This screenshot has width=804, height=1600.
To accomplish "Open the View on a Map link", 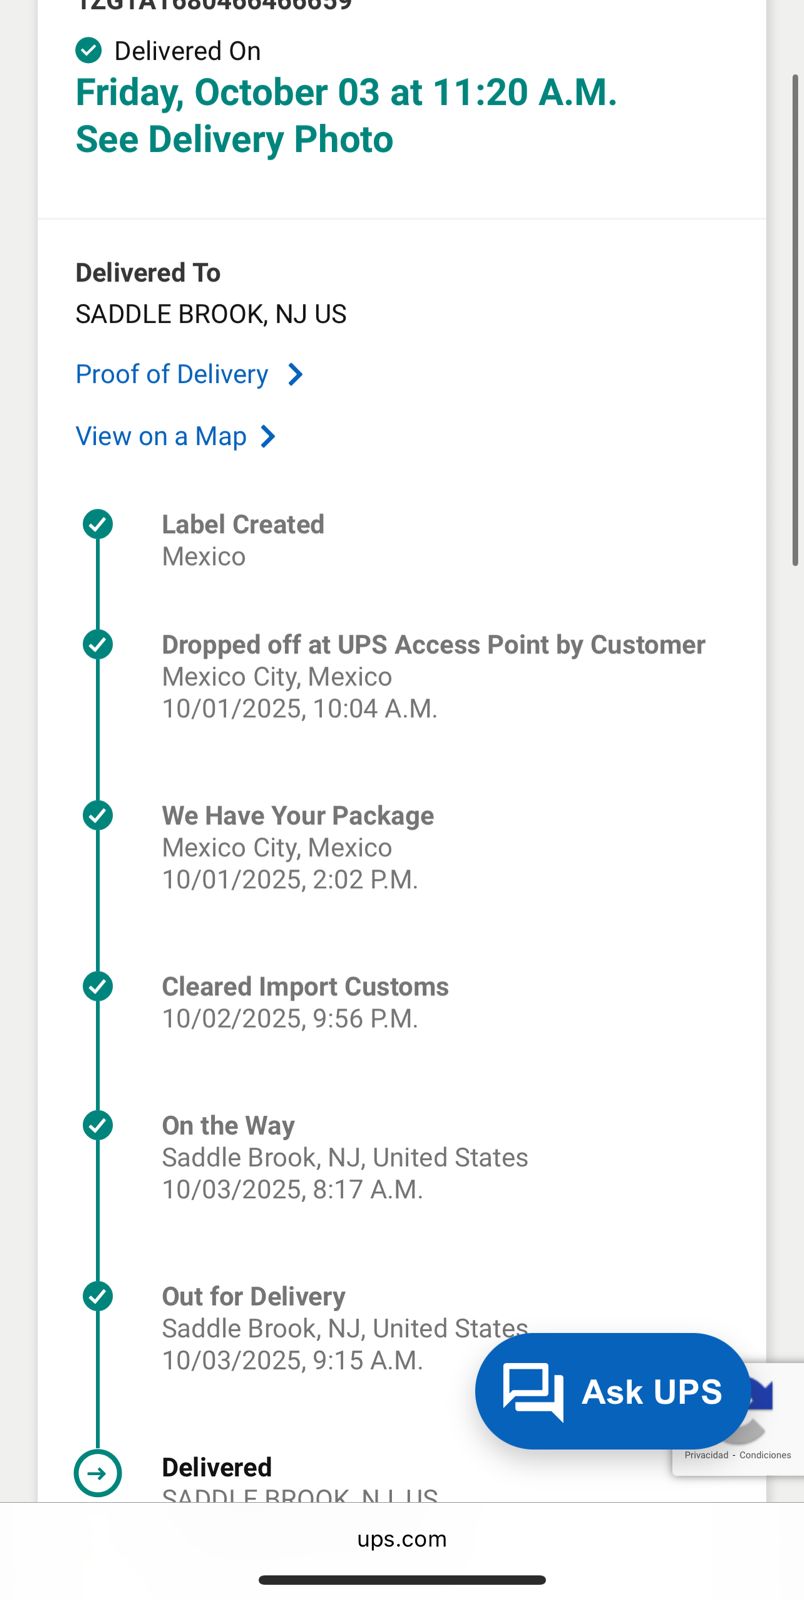I will [161, 437].
